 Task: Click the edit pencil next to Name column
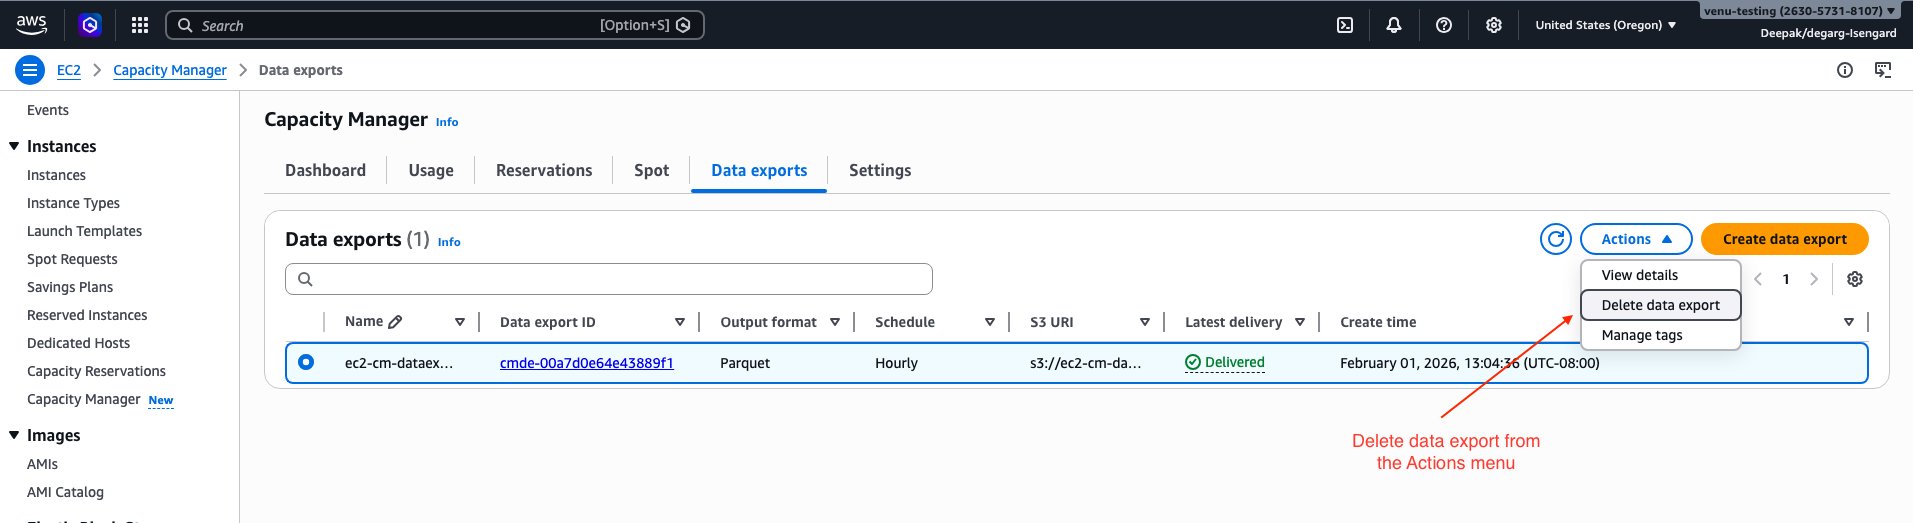(x=395, y=322)
